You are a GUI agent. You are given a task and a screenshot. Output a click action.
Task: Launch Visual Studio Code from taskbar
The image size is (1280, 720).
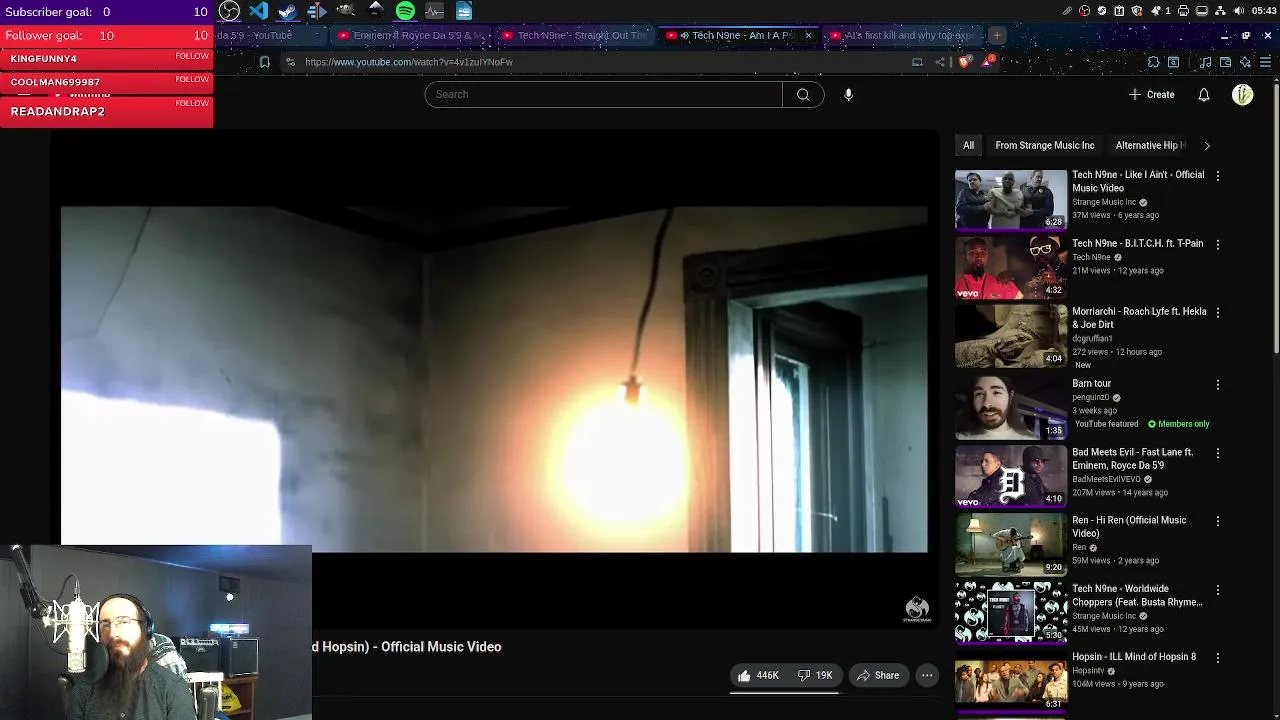pyautogui.click(x=259, y=11)
